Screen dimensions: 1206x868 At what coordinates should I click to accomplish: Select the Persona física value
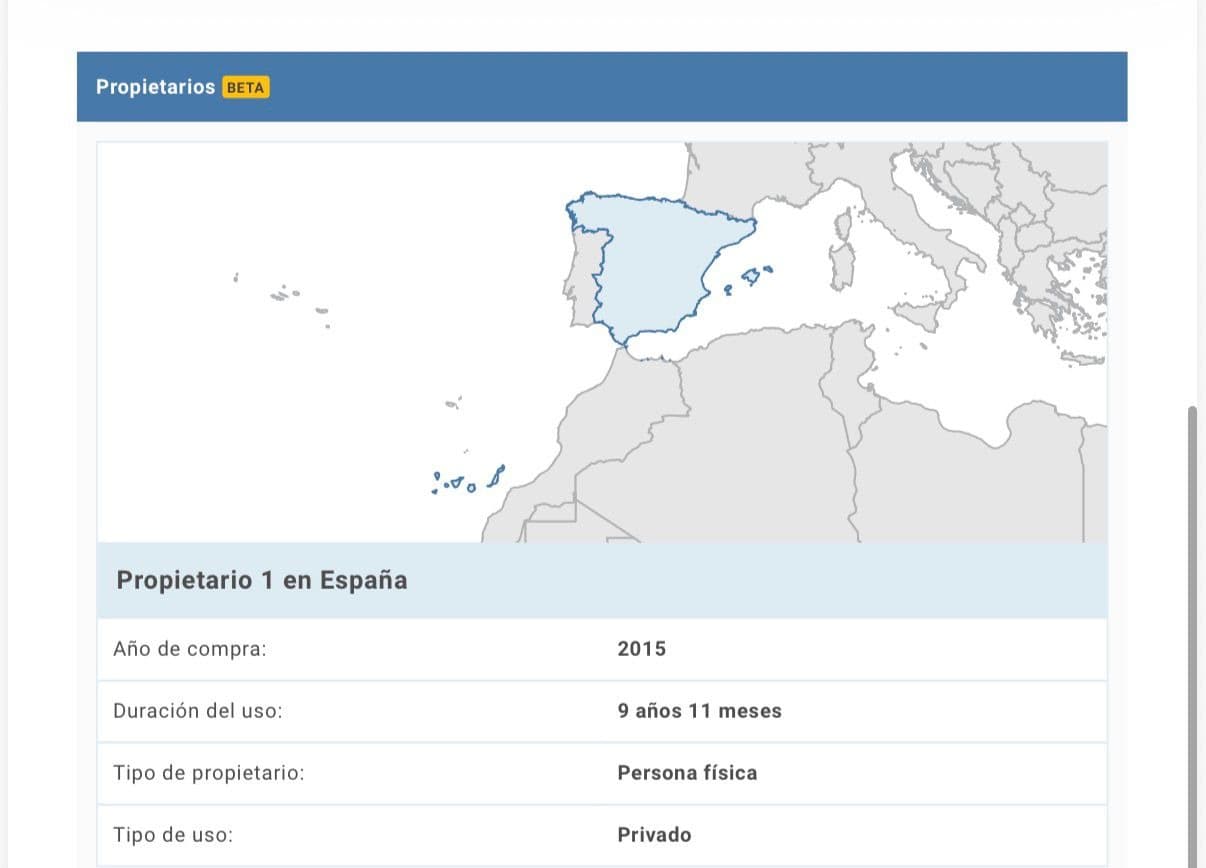tap(687, 773)
